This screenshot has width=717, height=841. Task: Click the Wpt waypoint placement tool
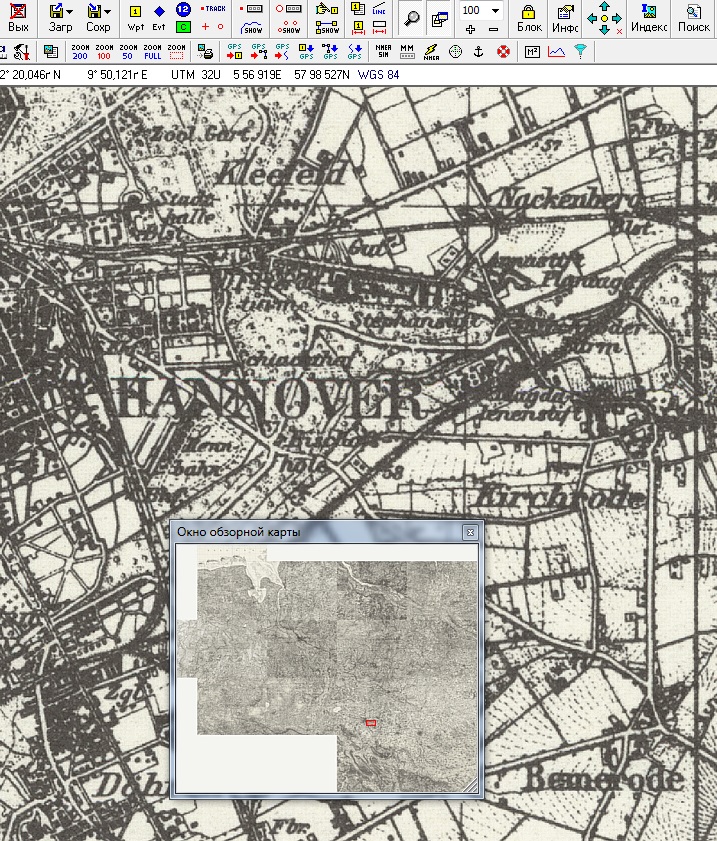(x=136, y=17)
